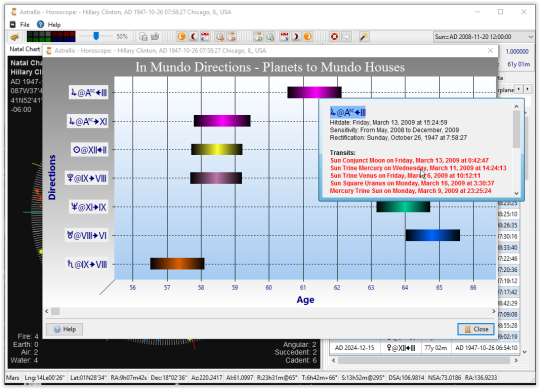Screen dimensions: 540x389
Task: Click magenta bar near age 58-59
Action: pyautogui.click(x=222, y=121)
